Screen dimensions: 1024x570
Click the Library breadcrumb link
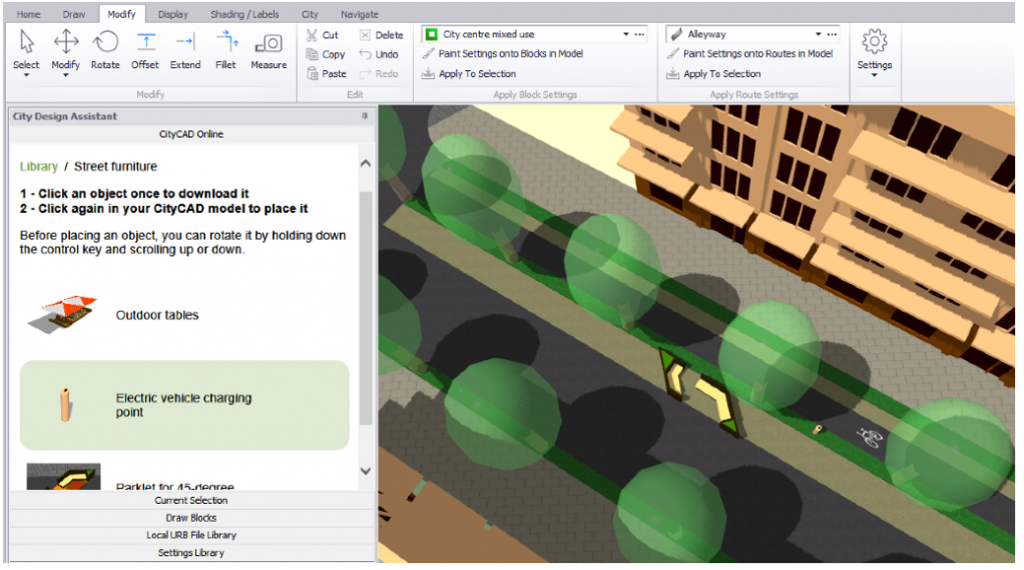[39, 166]
